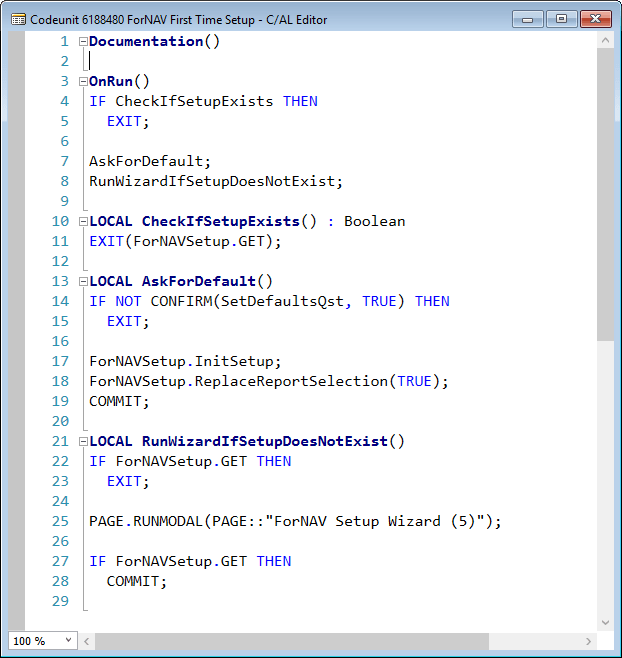Collapse the Documentation function section

(83, 41)
